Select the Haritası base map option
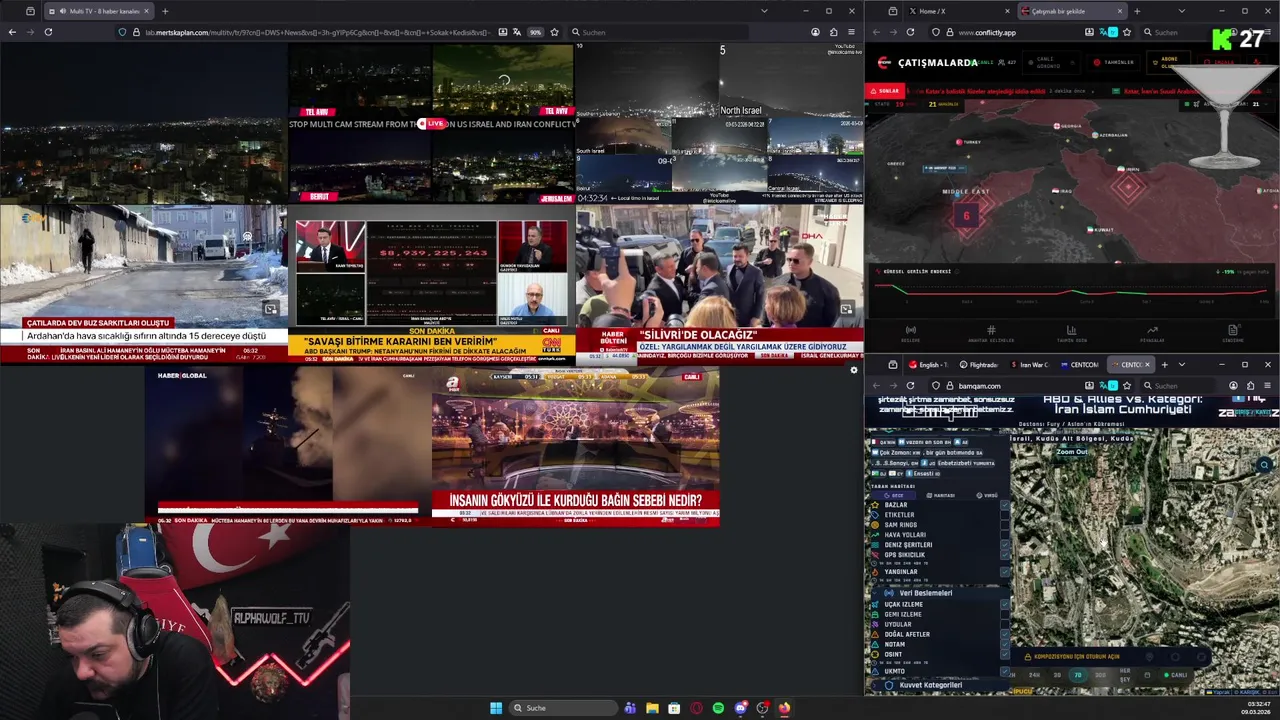The width and height of the screenshot is (1280, 720). pos(940,495)
